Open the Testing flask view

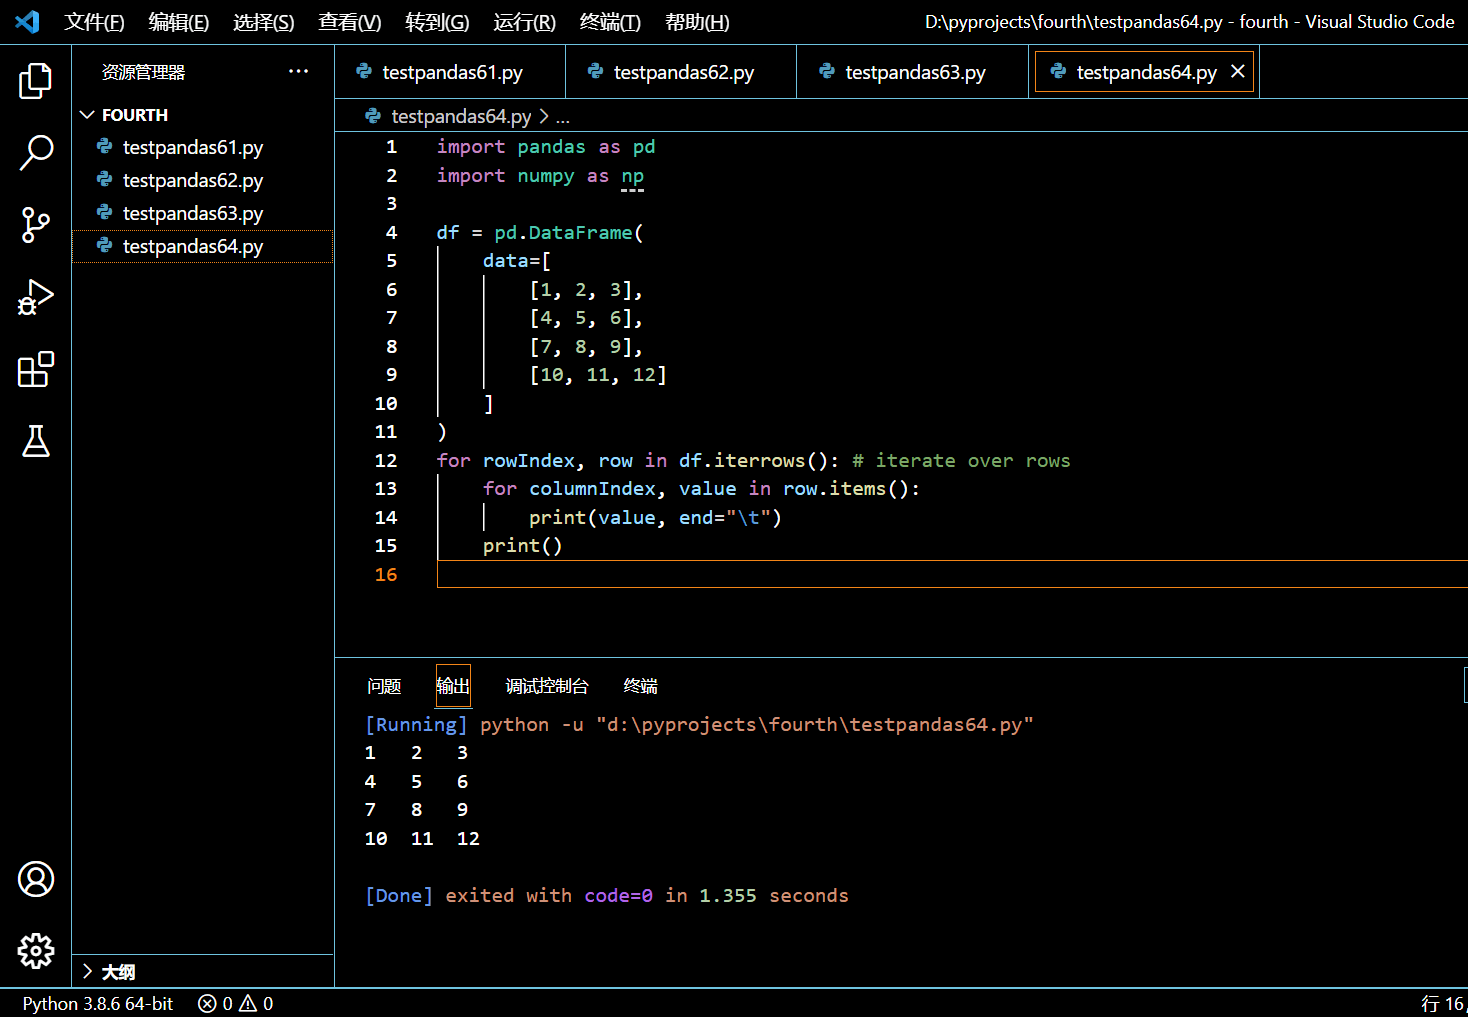pos(36,441)
